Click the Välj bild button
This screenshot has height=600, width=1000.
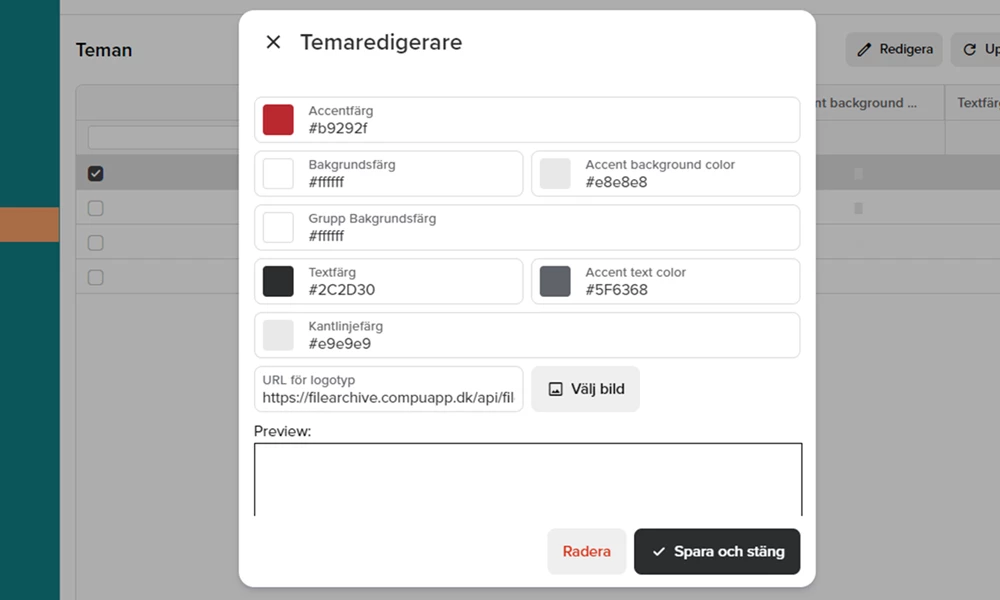(x=585, y=389)
